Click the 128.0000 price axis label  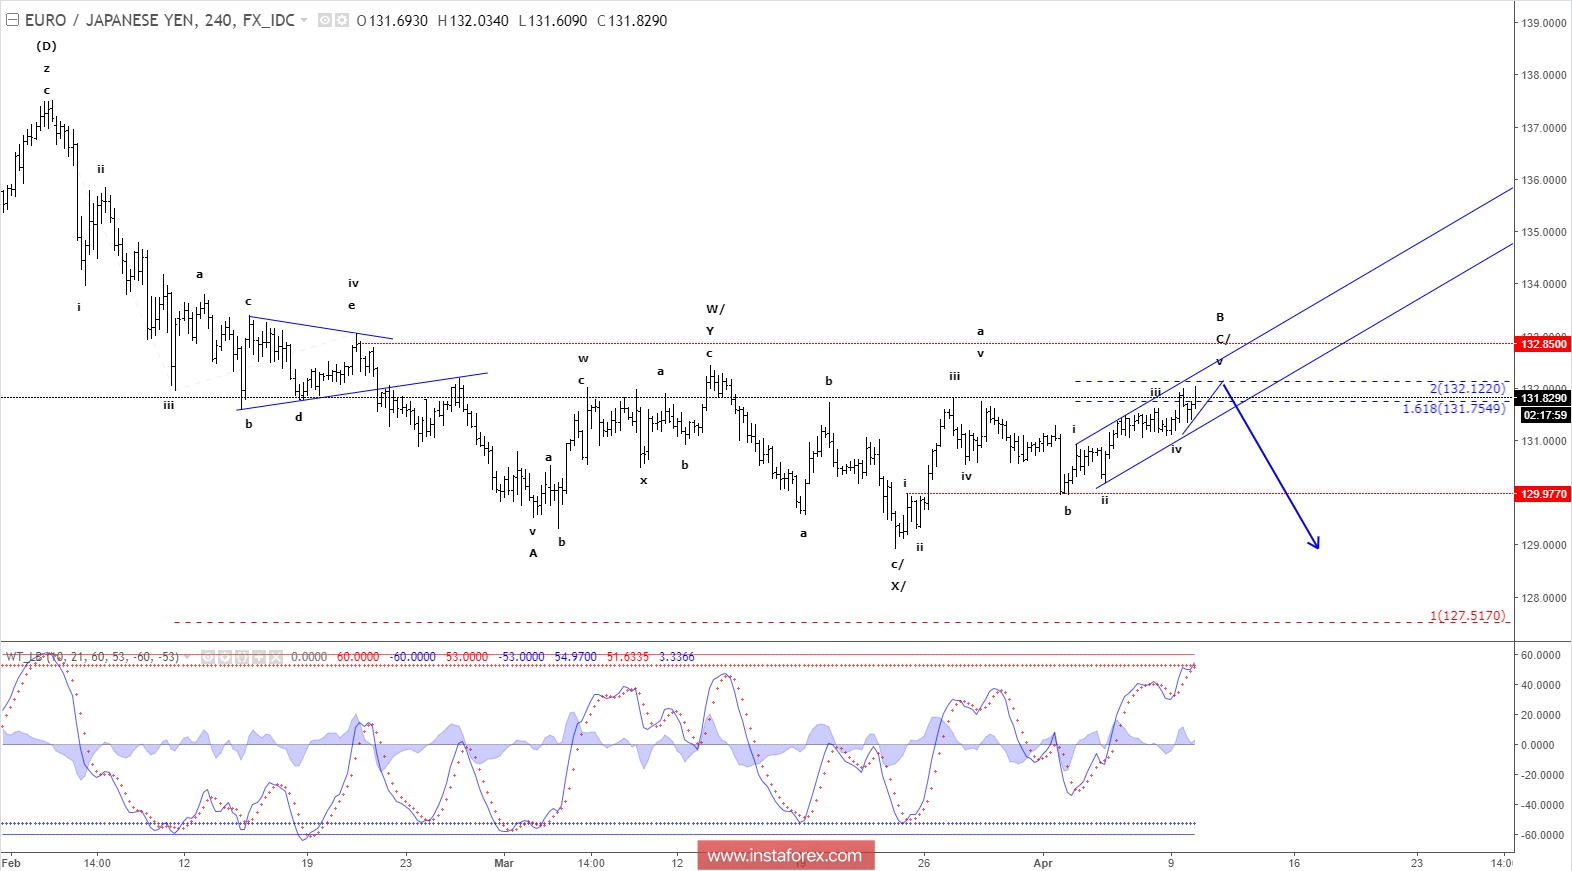click(x=1544, y=598)
